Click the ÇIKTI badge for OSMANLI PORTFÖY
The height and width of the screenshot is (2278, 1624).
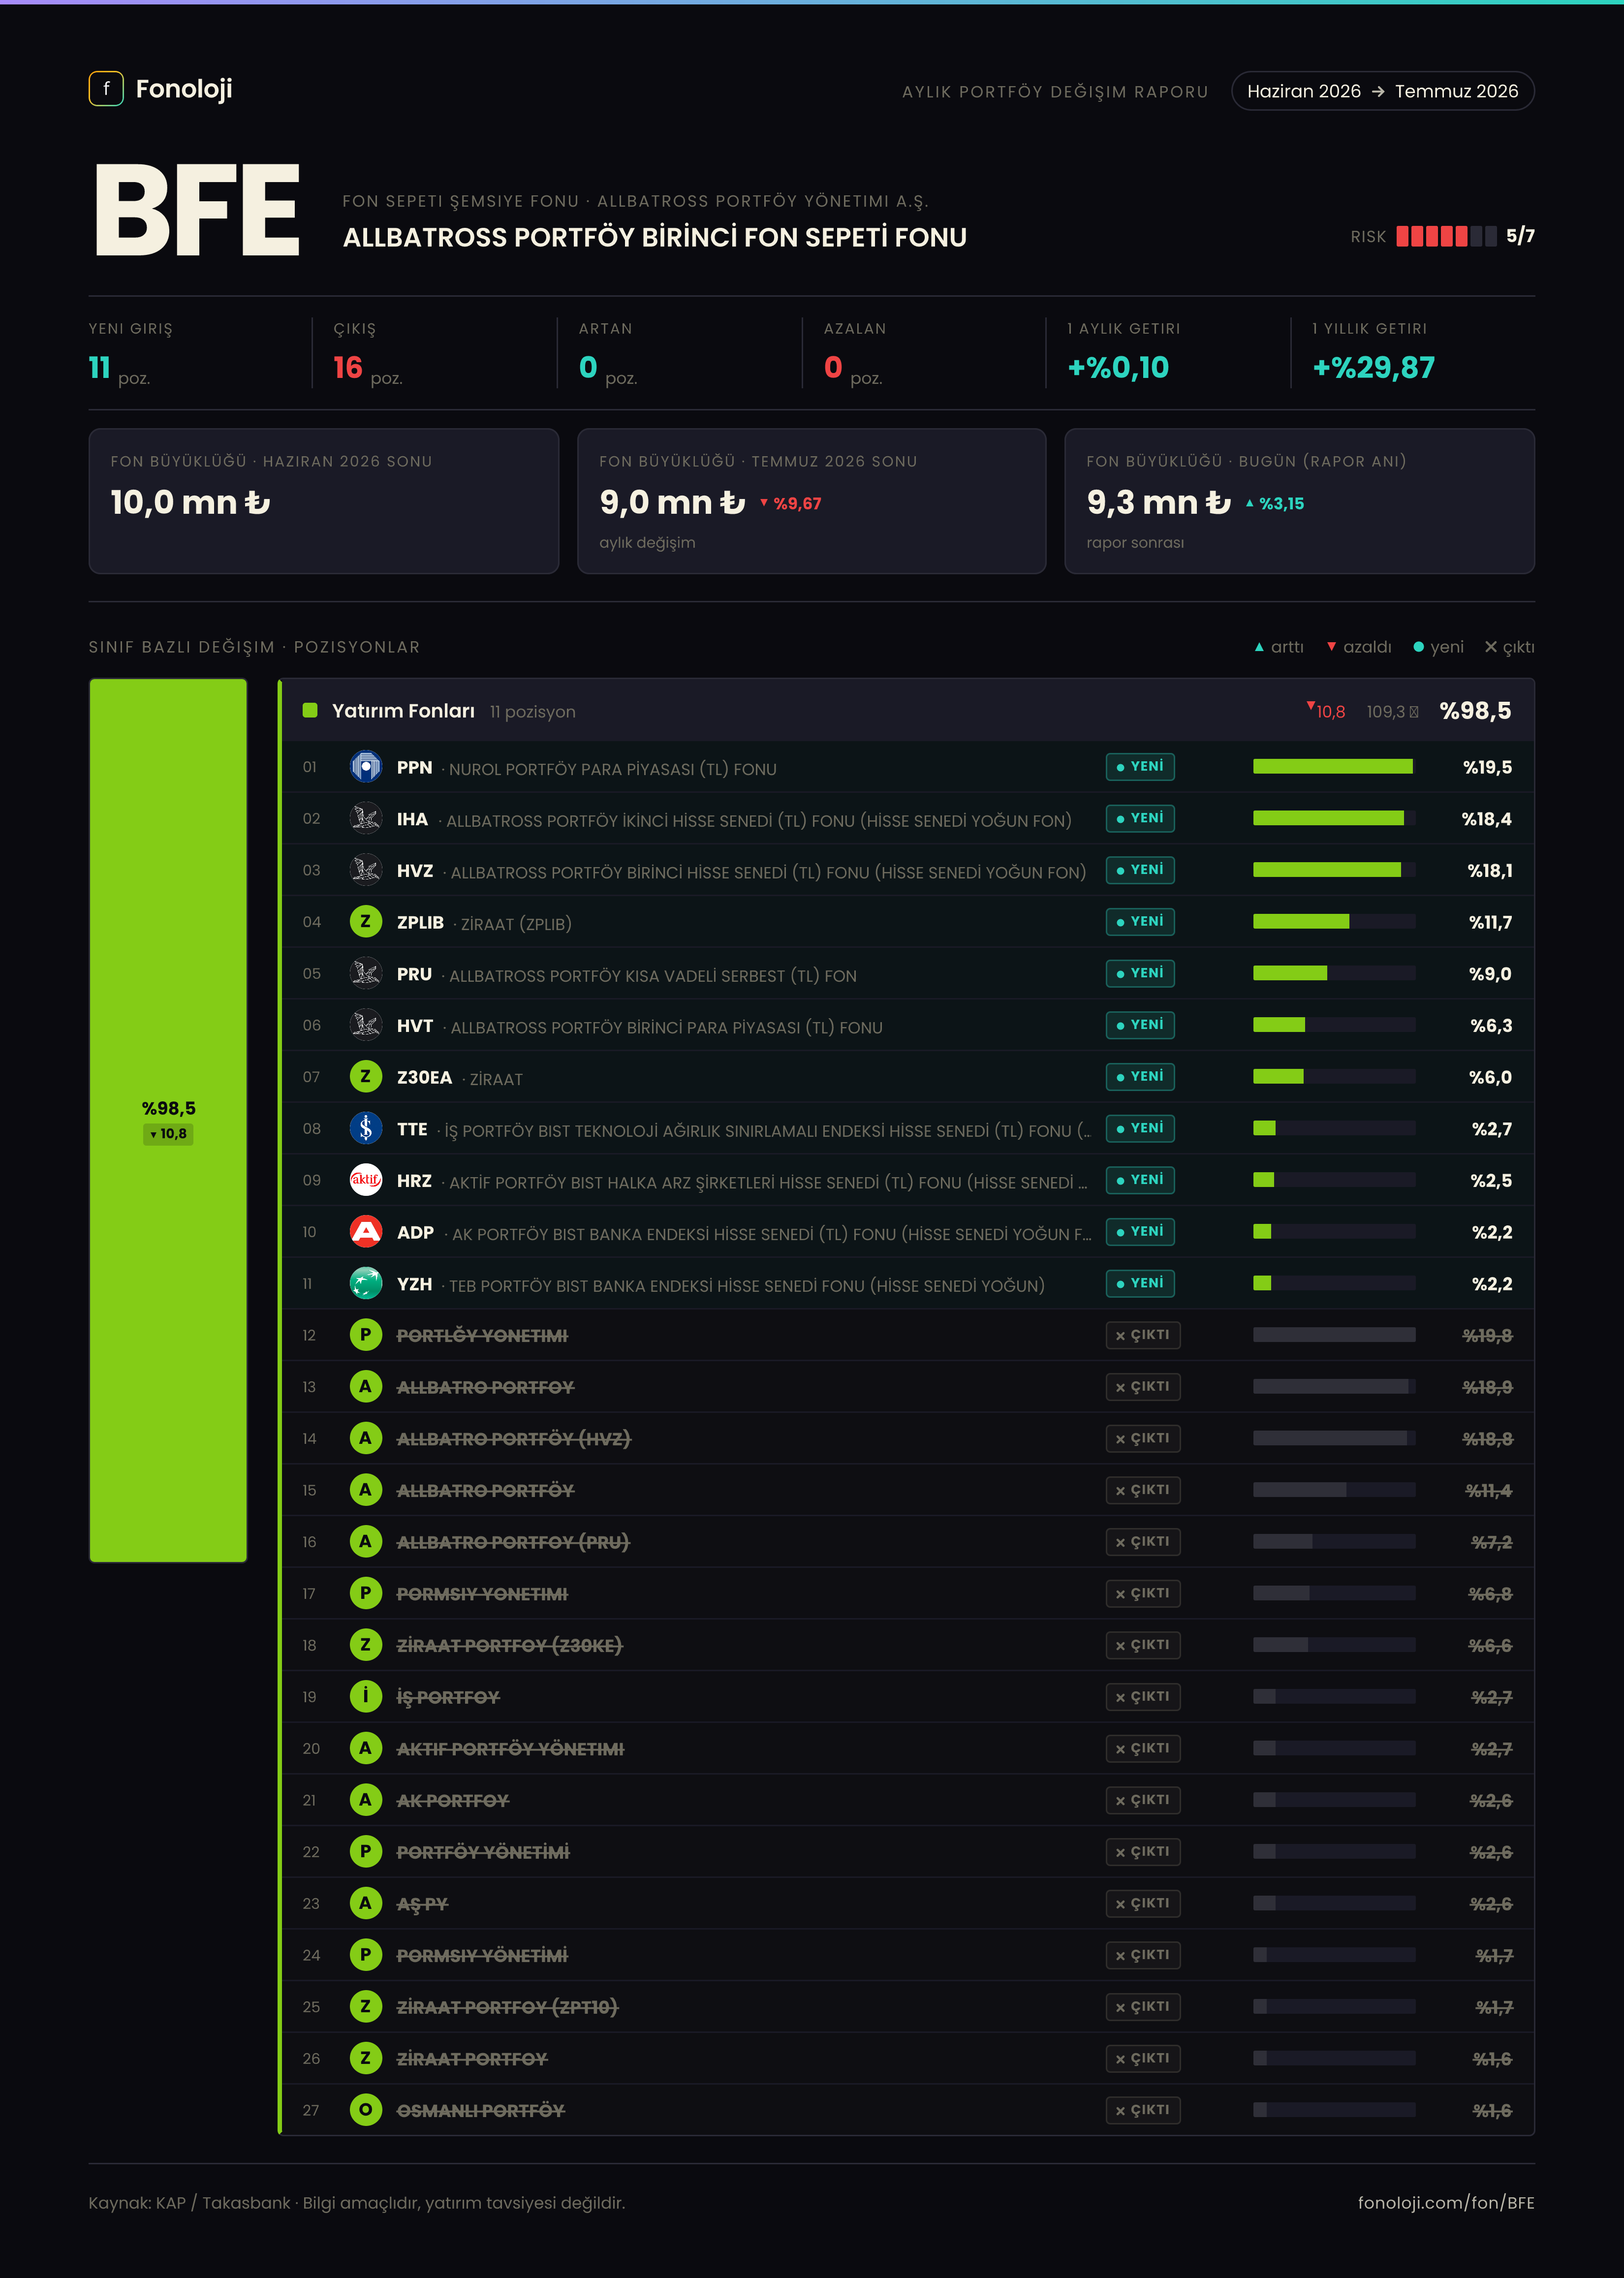(1143, 2110)
